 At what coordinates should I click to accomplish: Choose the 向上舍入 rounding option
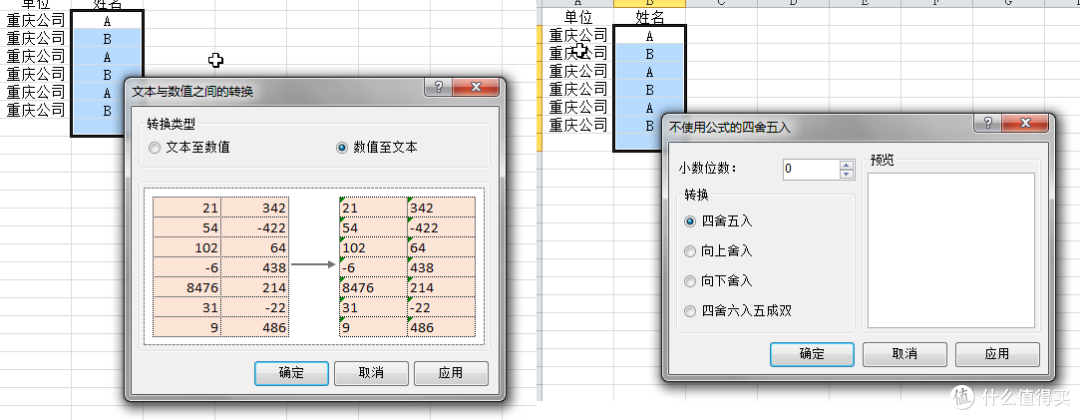[x=718, y=251]
